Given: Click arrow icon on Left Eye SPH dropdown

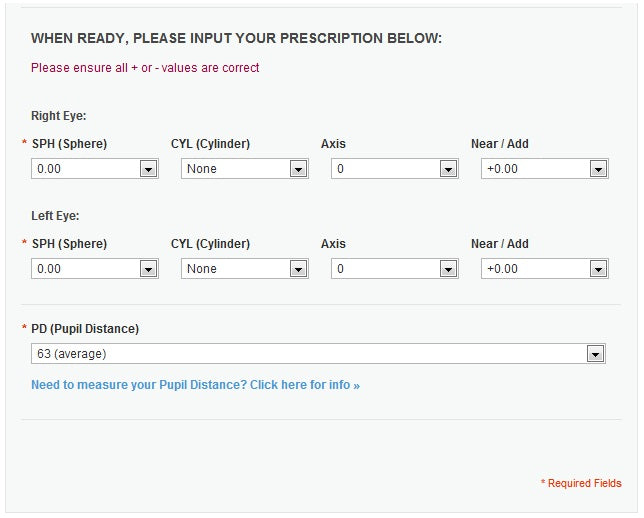Looking at the screenshot, I should [x=148, y=269].
